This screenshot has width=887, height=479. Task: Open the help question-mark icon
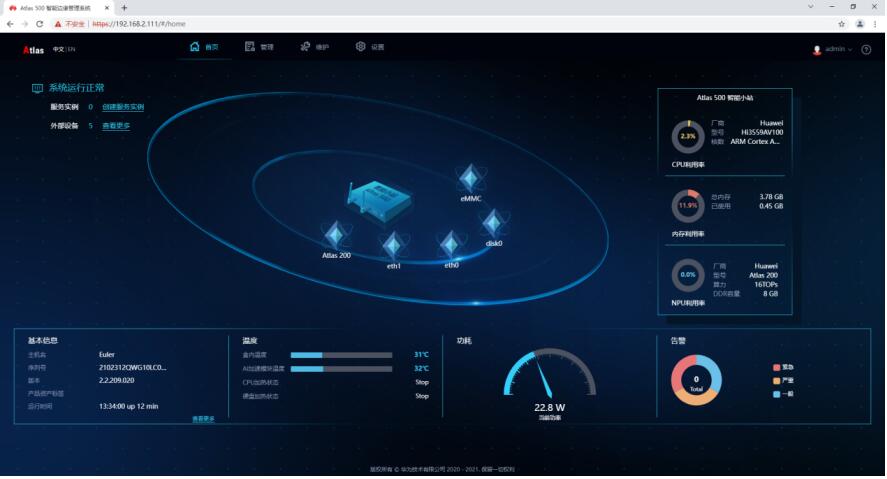coord(866,50)
